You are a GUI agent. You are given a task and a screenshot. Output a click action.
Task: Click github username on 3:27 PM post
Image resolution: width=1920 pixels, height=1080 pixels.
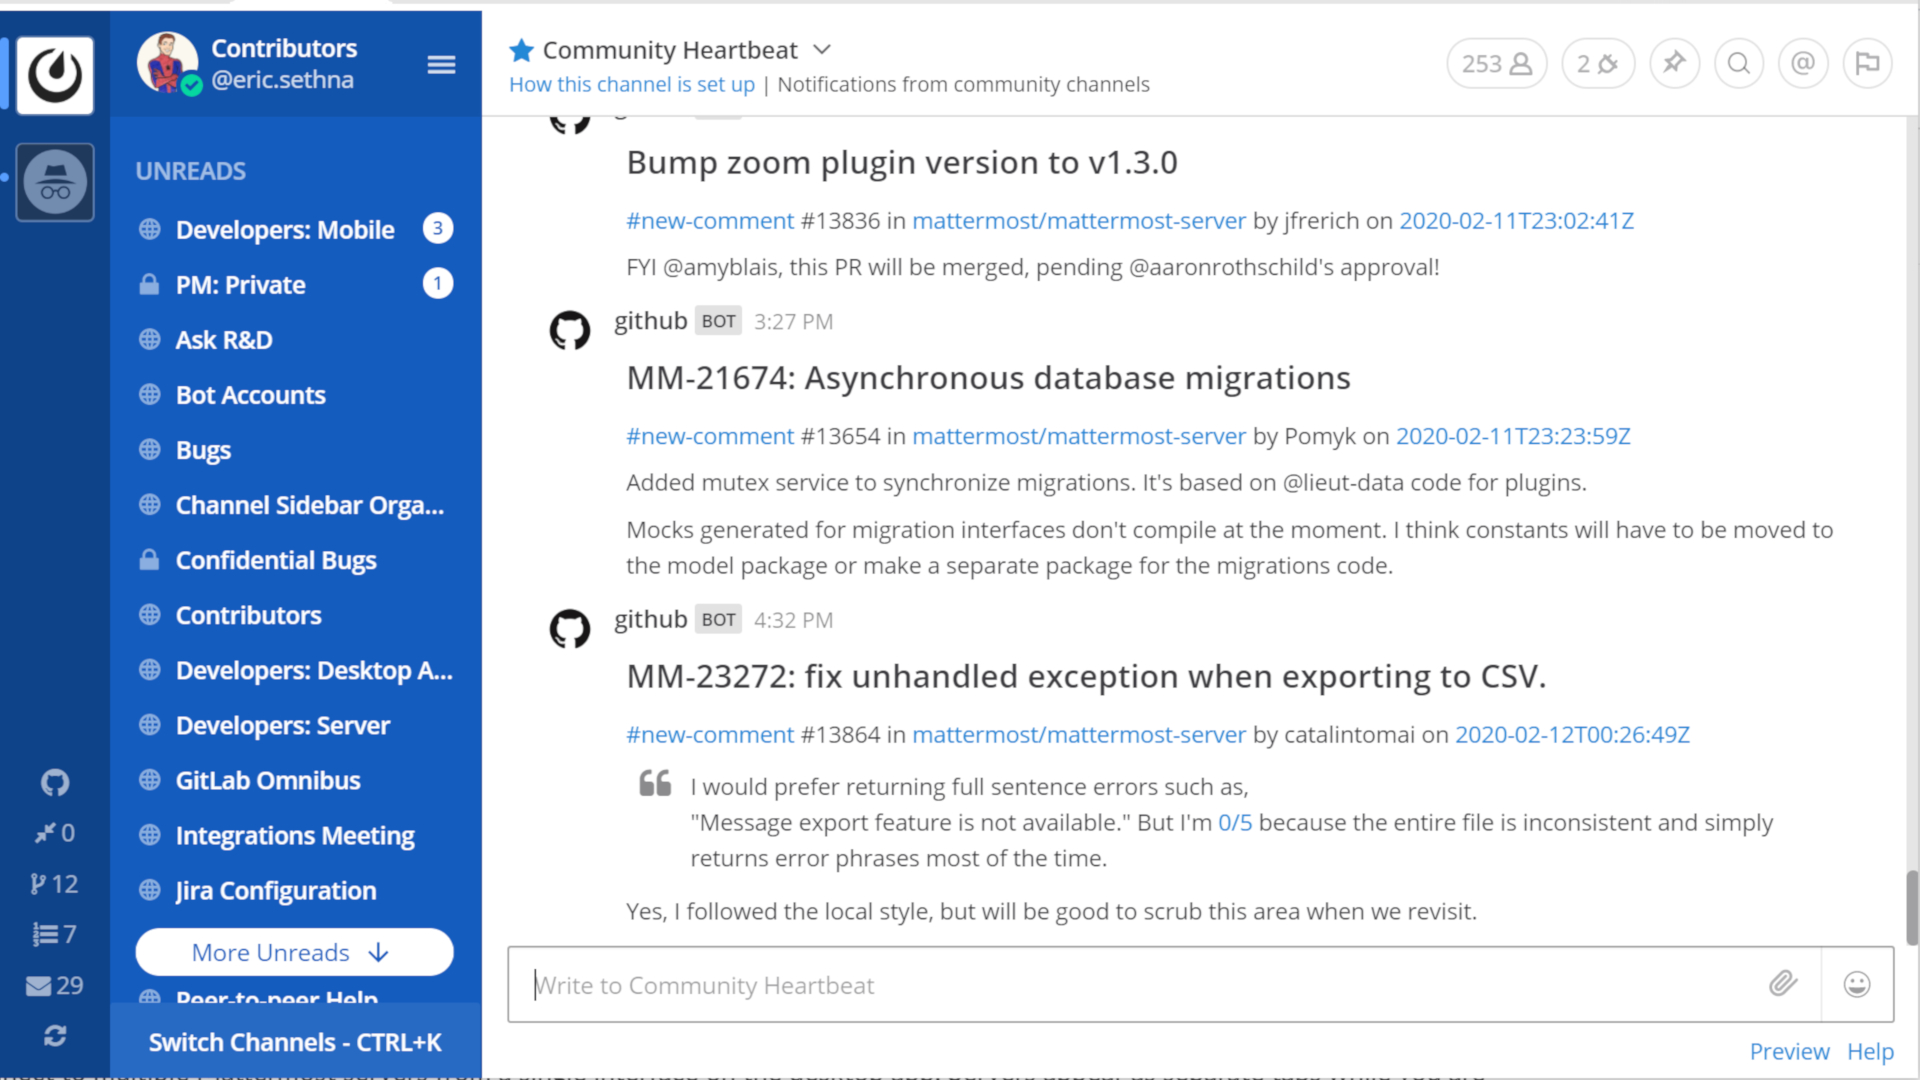click(x=650, y=321)
